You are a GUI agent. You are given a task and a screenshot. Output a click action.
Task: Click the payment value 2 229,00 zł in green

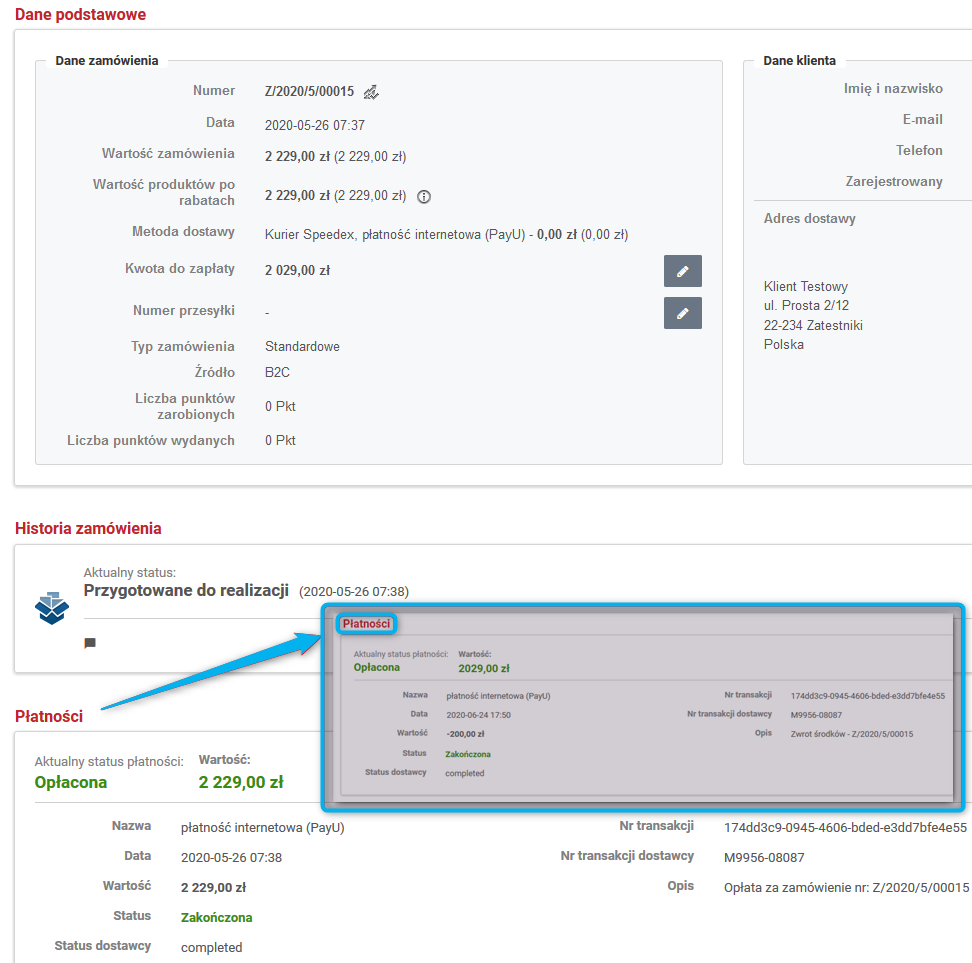pyautogui.click(x=241, y=783)
